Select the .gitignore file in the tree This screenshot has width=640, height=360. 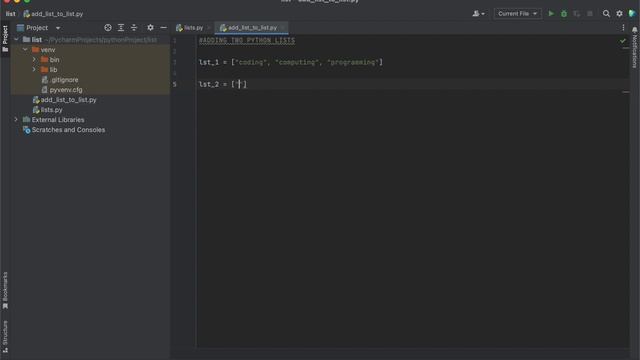coord(64,80)
